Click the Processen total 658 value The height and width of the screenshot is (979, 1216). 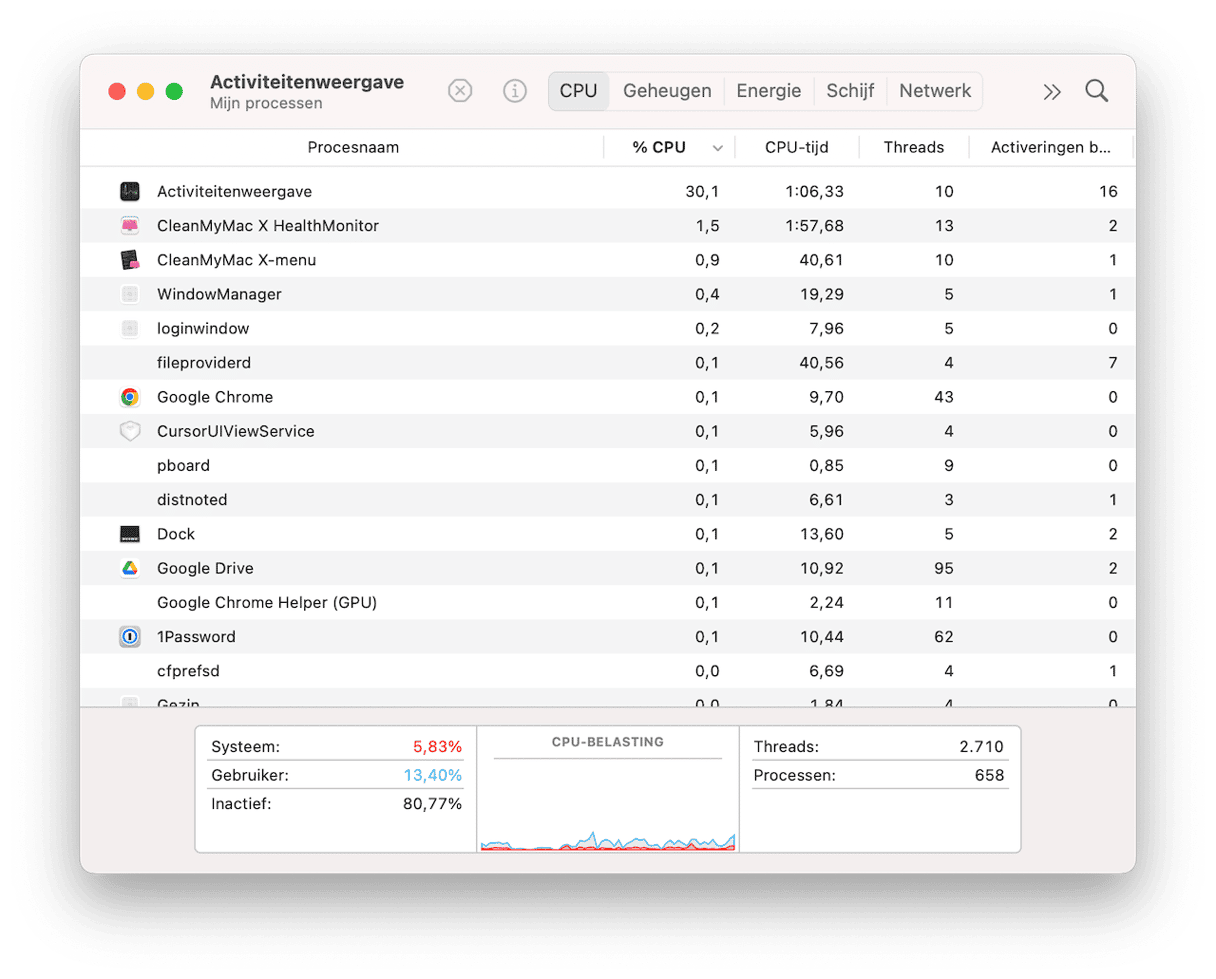click(990, 775)
